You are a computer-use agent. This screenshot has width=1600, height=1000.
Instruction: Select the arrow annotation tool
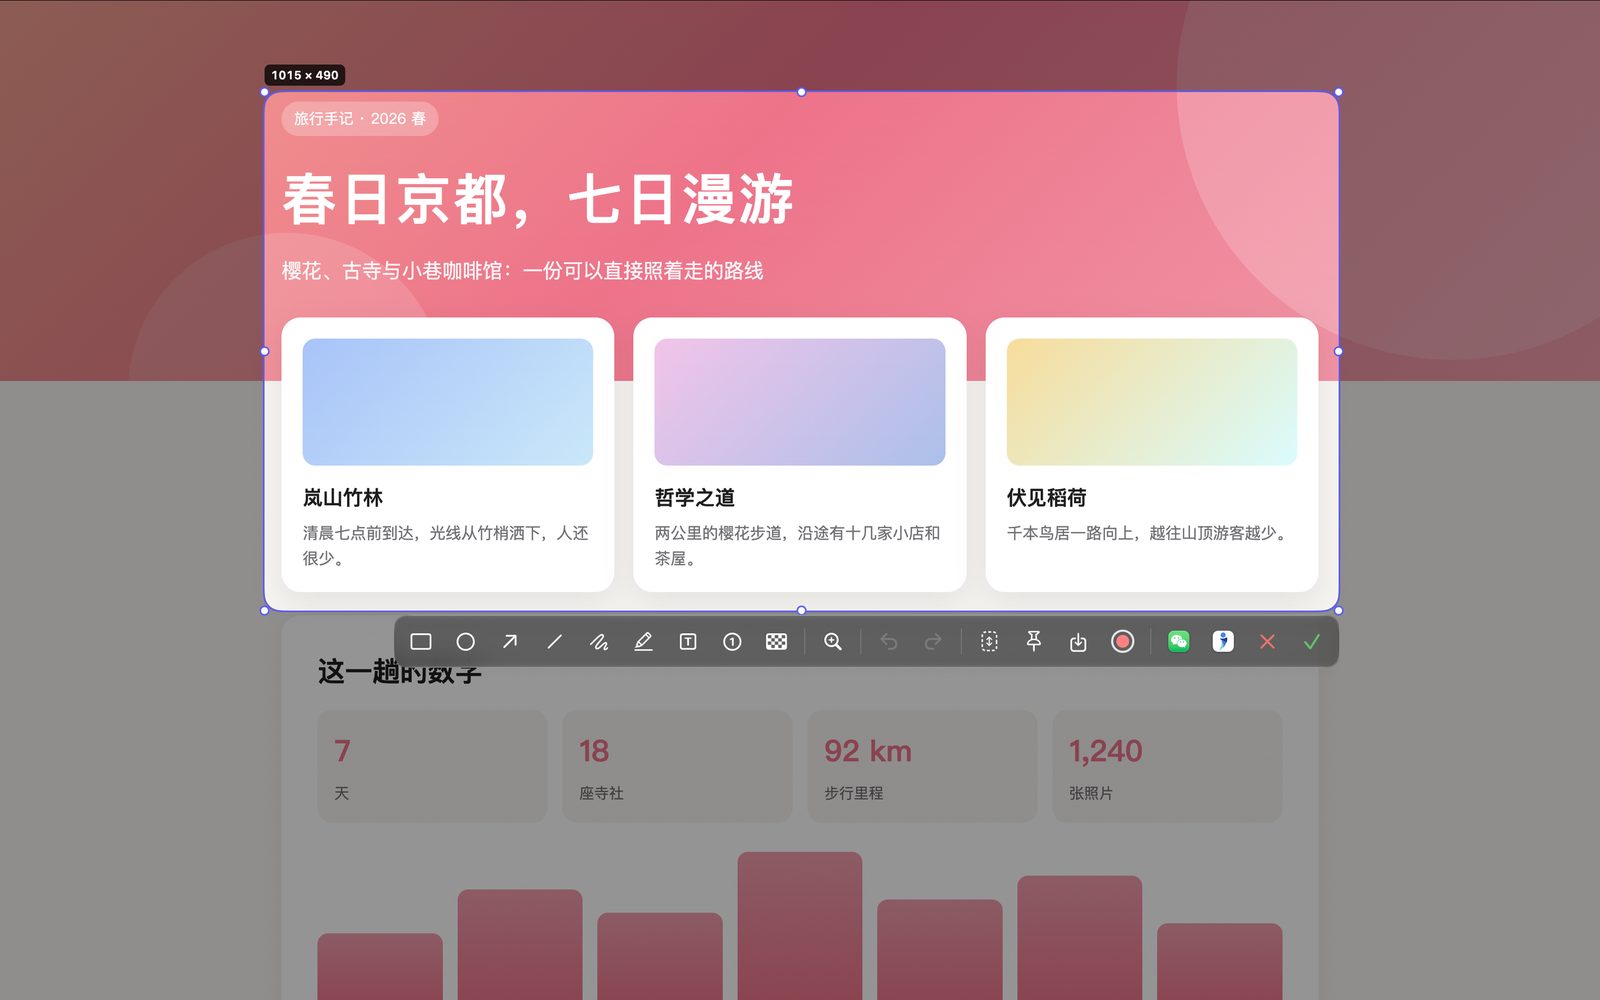(510, 642)
